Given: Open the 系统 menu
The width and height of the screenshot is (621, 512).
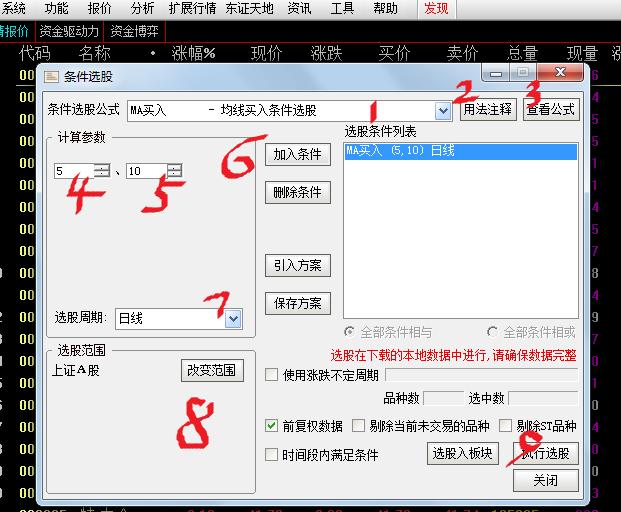Looking at the screenshot, I should [13, 8].
